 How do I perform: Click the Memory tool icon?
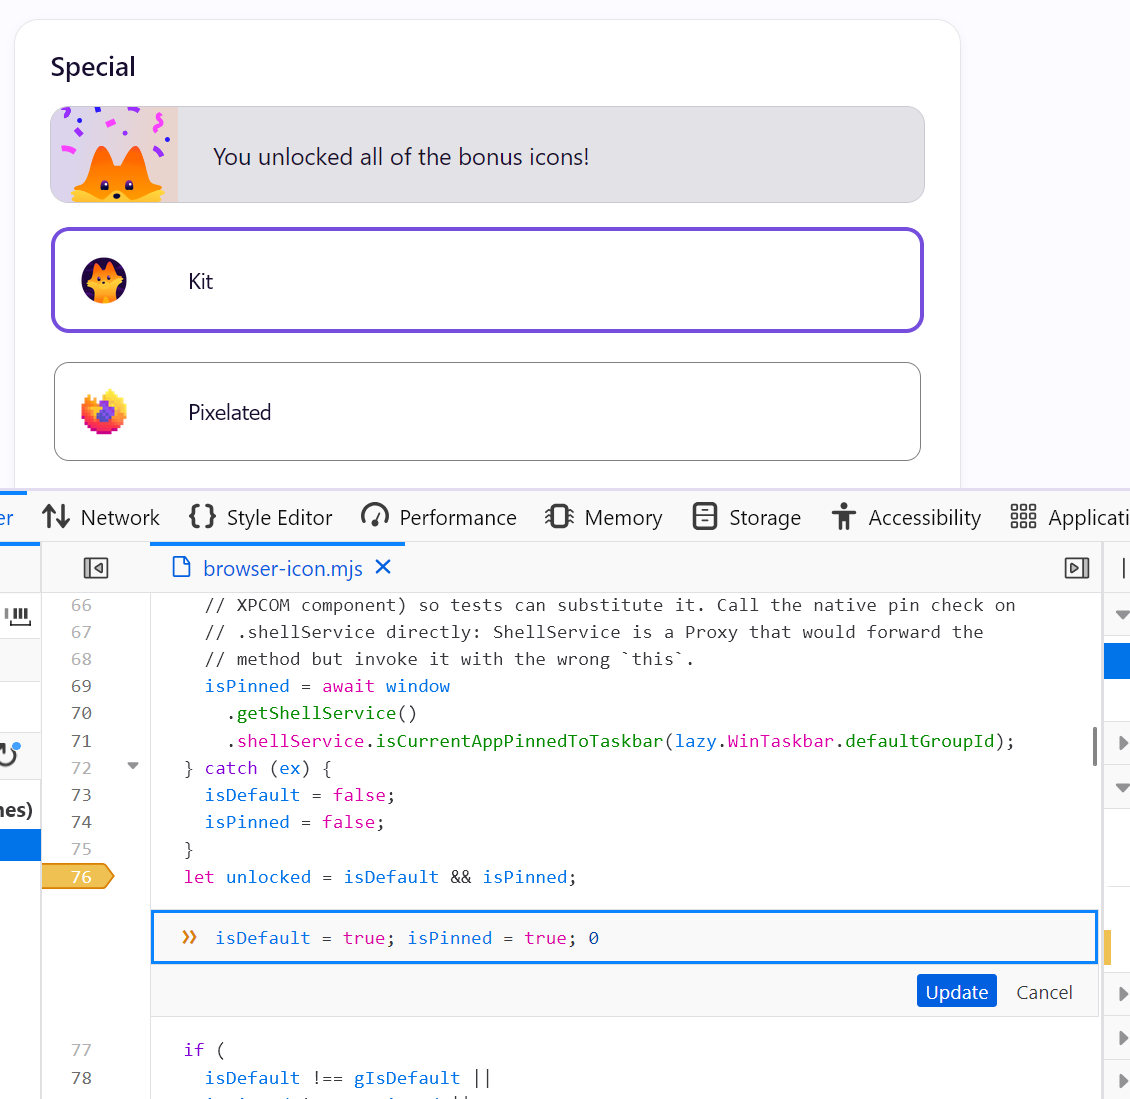click(559, 517)
